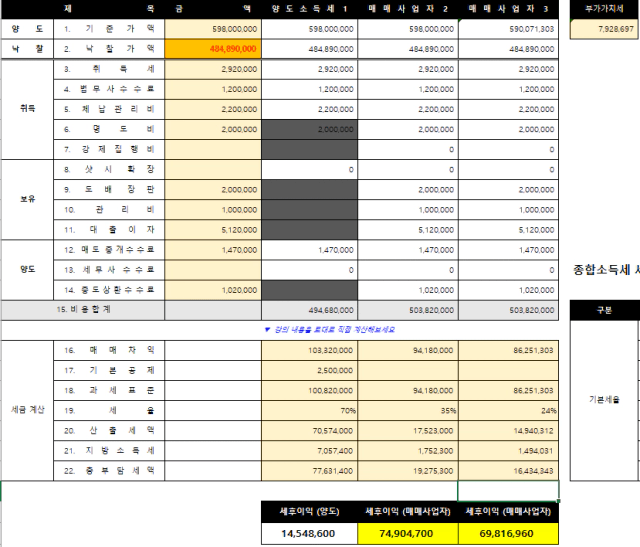Click the 1,020,000 amount in 금액 column
The height and width of the screenshot is (547, 640).
click(x=213, y=290)
